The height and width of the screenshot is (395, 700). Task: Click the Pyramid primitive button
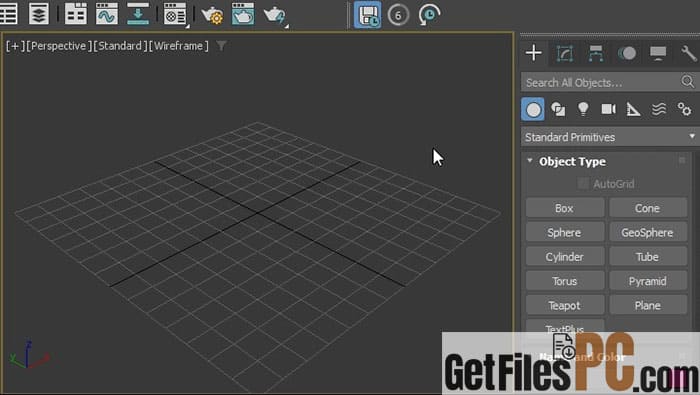click(x=648, y=281)
